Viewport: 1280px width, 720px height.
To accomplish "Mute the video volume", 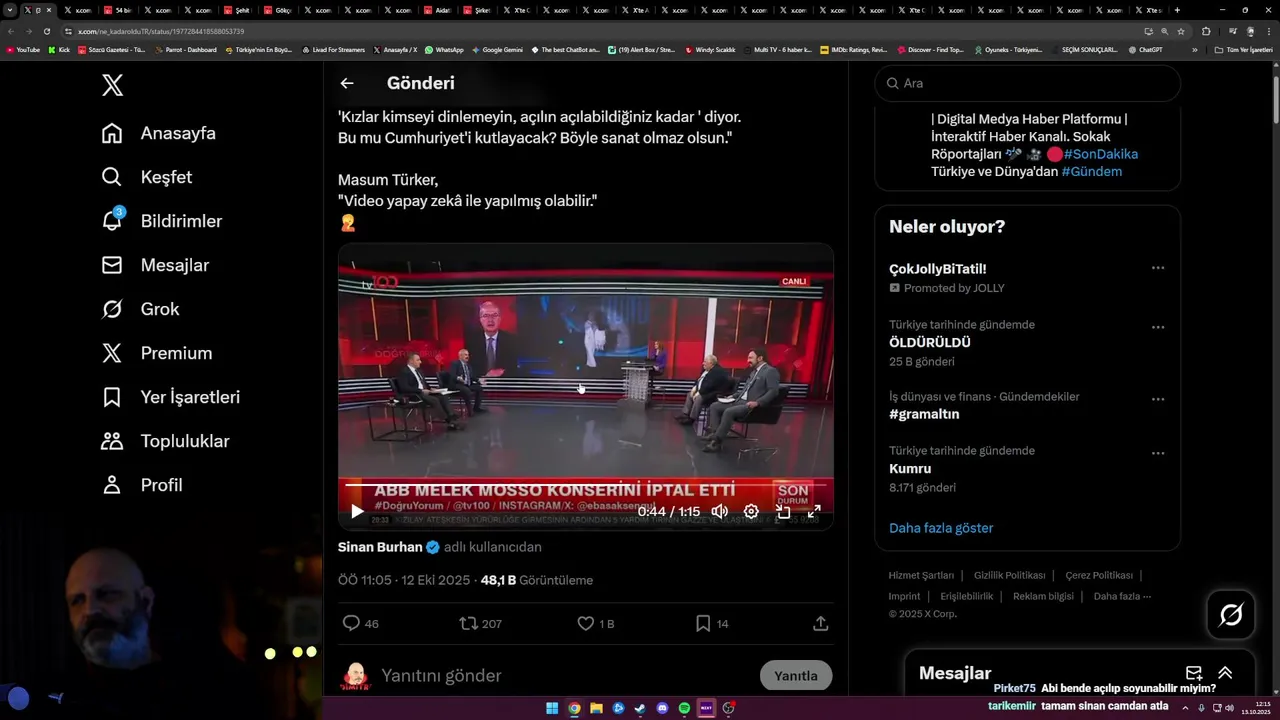I will click(x=719, y=512).
